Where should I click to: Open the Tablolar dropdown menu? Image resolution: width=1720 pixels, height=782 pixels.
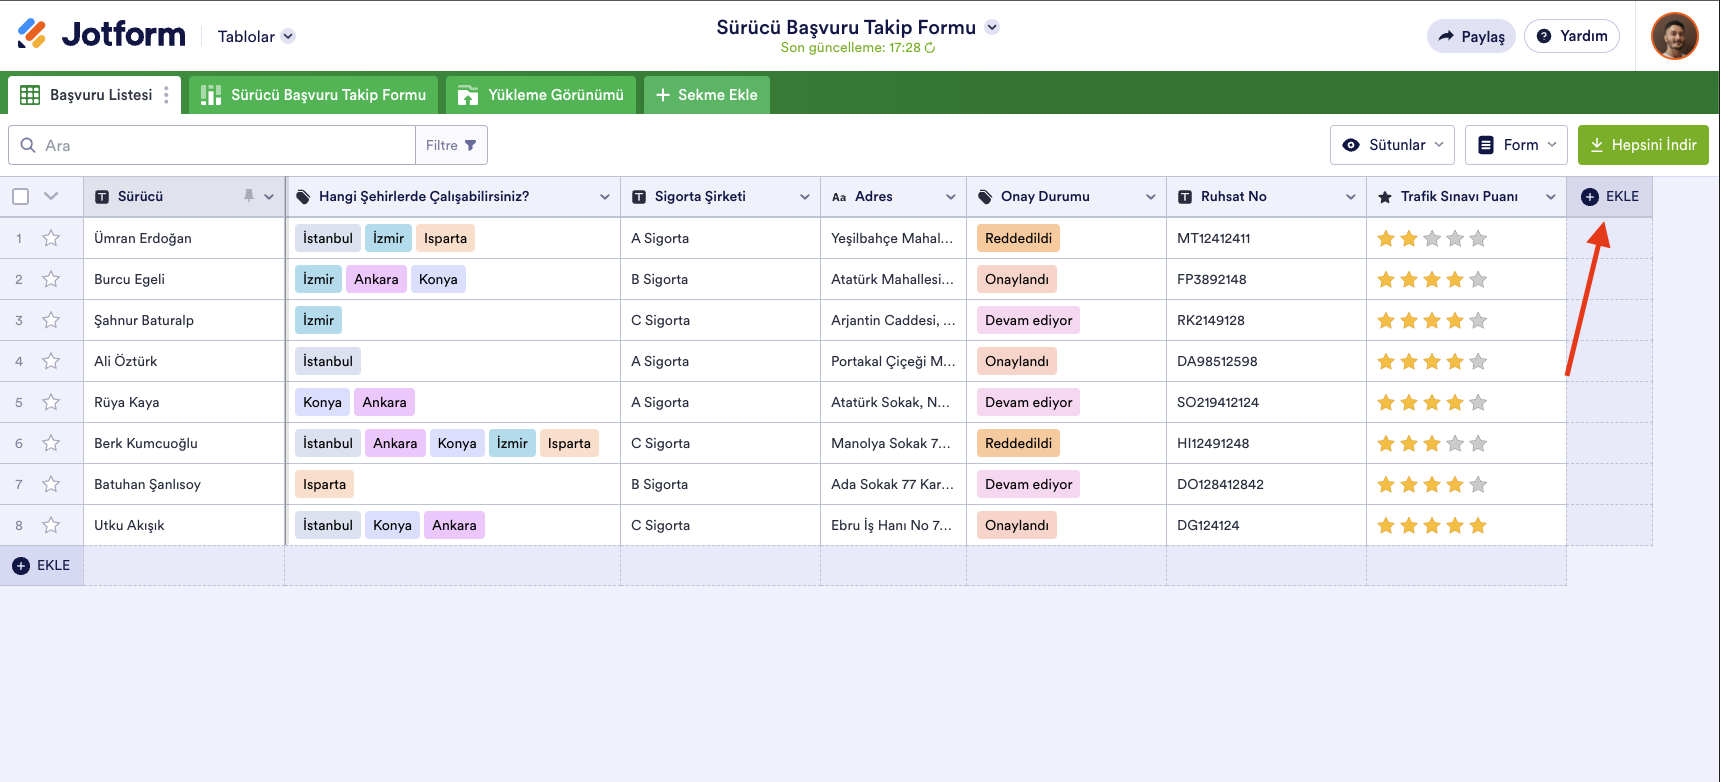click(256, 36)
